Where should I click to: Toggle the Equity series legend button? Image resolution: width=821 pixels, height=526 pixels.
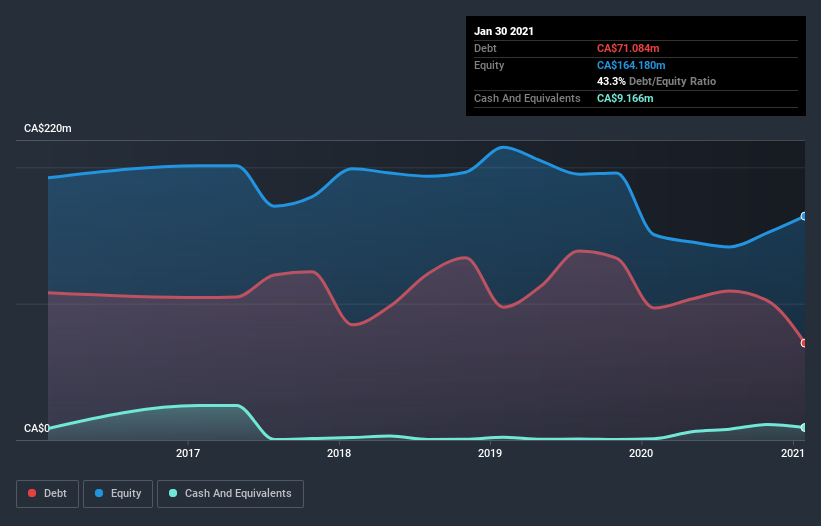(118, 494)
